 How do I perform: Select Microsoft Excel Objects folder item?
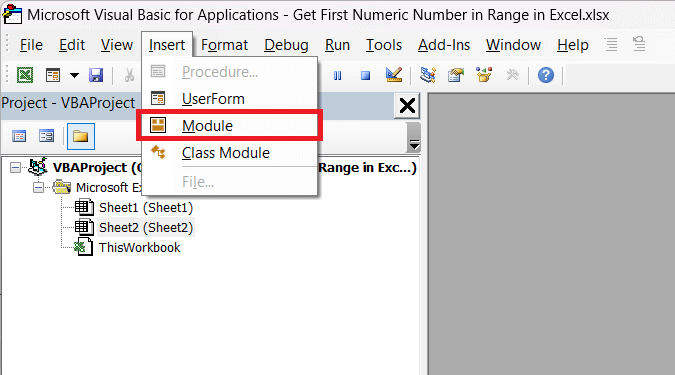[x=108, y=188]
